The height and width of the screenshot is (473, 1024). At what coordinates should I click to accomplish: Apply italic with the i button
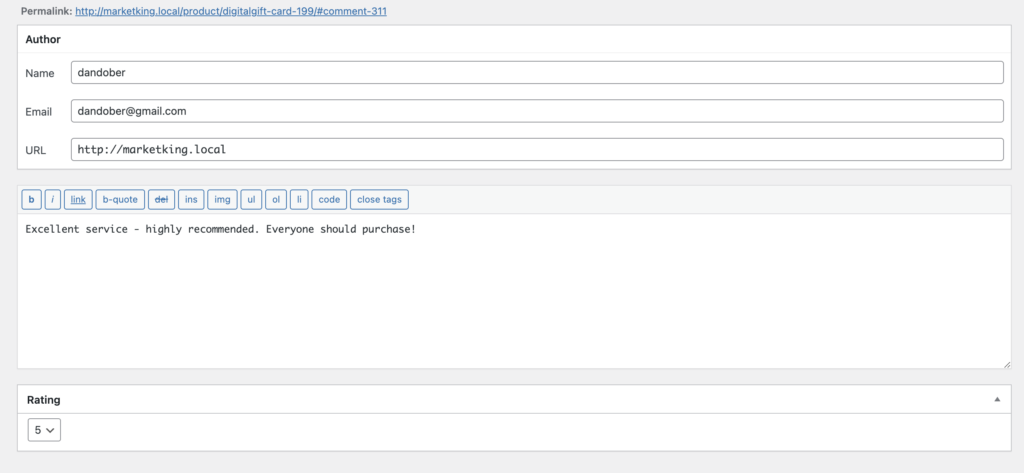pos(53,199)
